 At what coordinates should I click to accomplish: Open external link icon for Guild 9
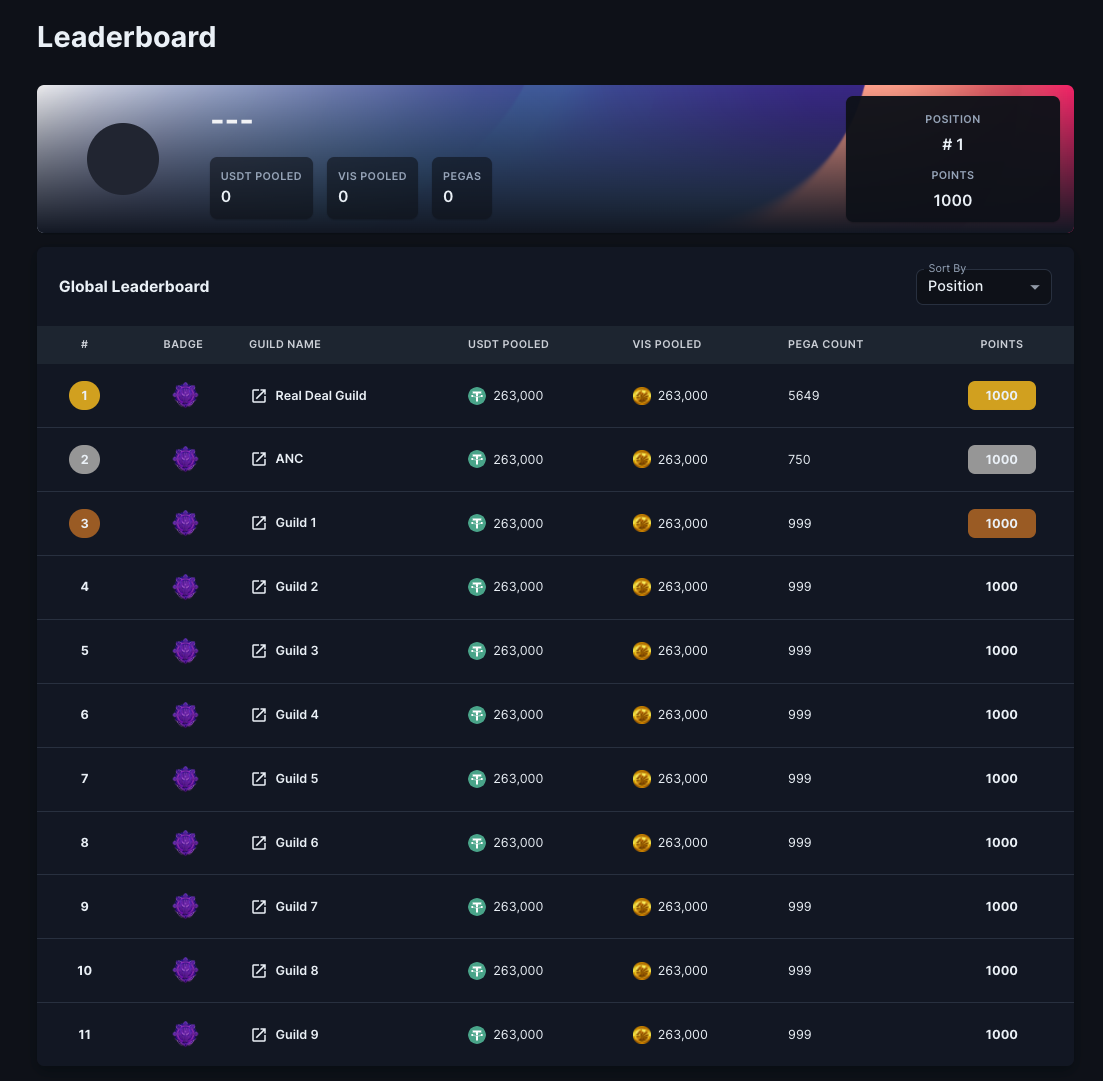pos(259,1035)
